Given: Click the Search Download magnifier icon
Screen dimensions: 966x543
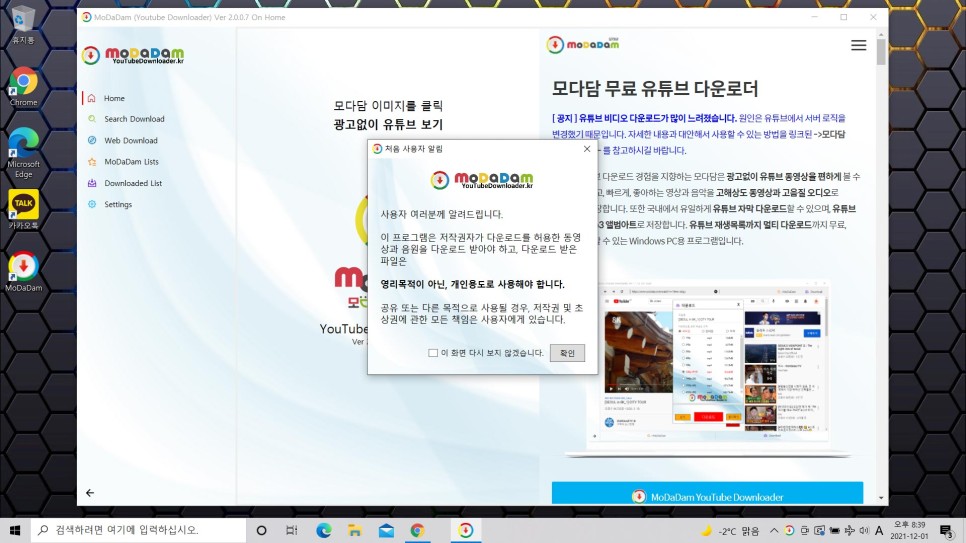Looking at the screenshot, I should tap(92, 119).
